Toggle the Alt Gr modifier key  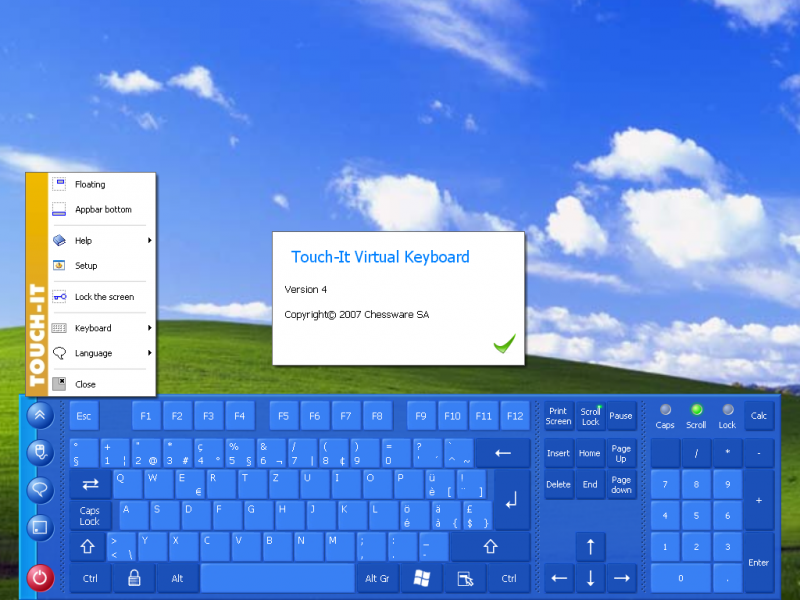377,578
